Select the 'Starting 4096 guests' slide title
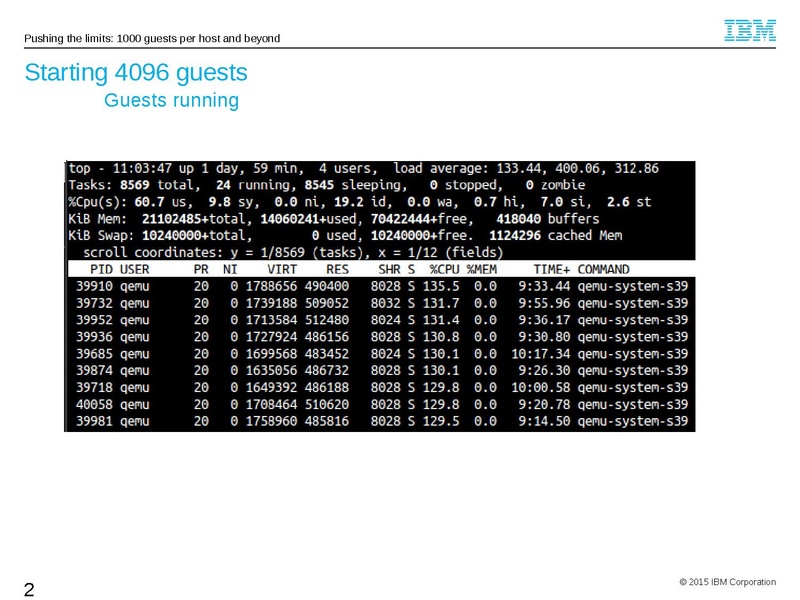The width and height of the screenshot is (800, 600). [x=136, y=73]
